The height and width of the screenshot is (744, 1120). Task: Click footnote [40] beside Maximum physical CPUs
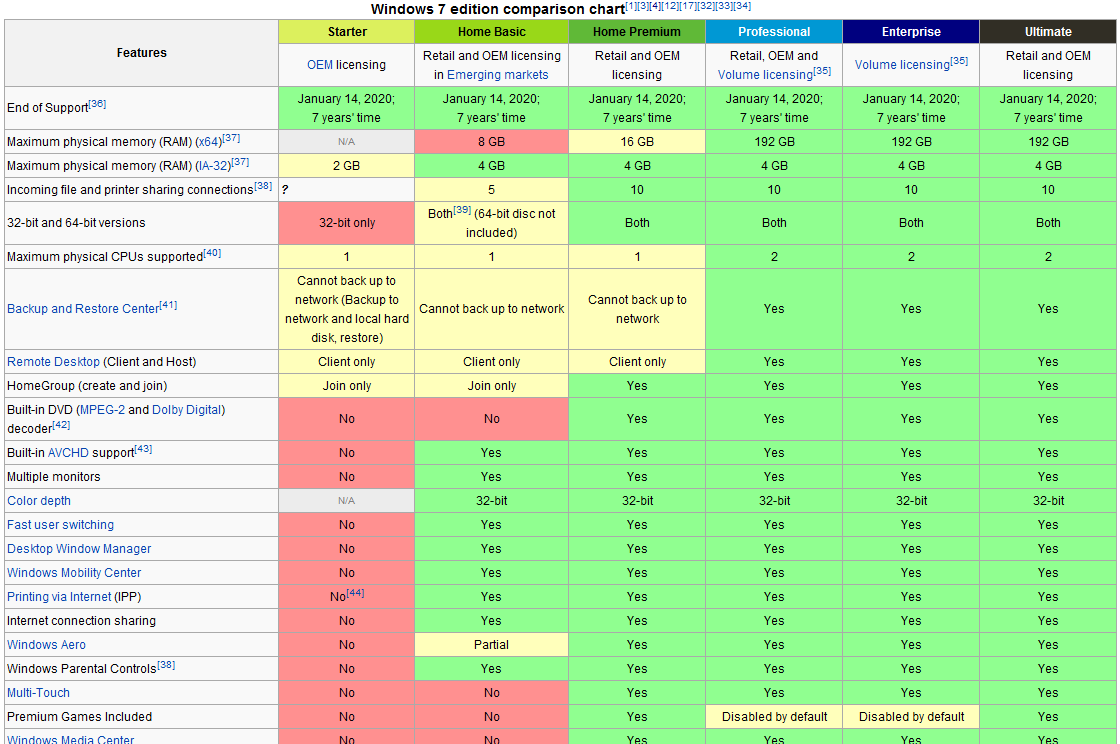click(x=212, y=253)
